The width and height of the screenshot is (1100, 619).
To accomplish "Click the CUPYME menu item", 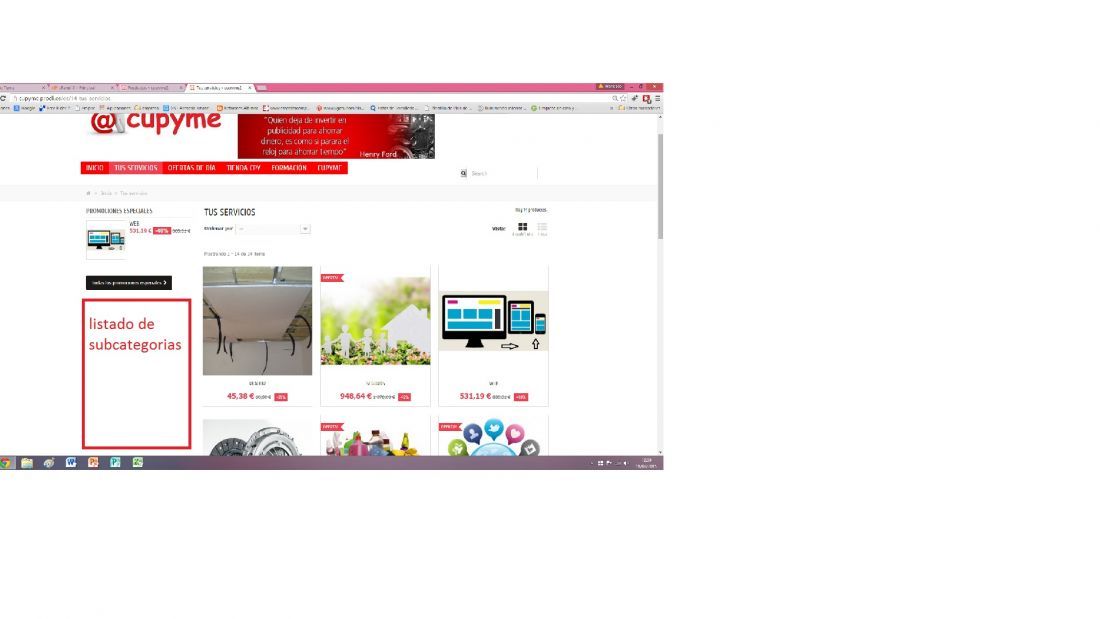I will tap(329, 168).
